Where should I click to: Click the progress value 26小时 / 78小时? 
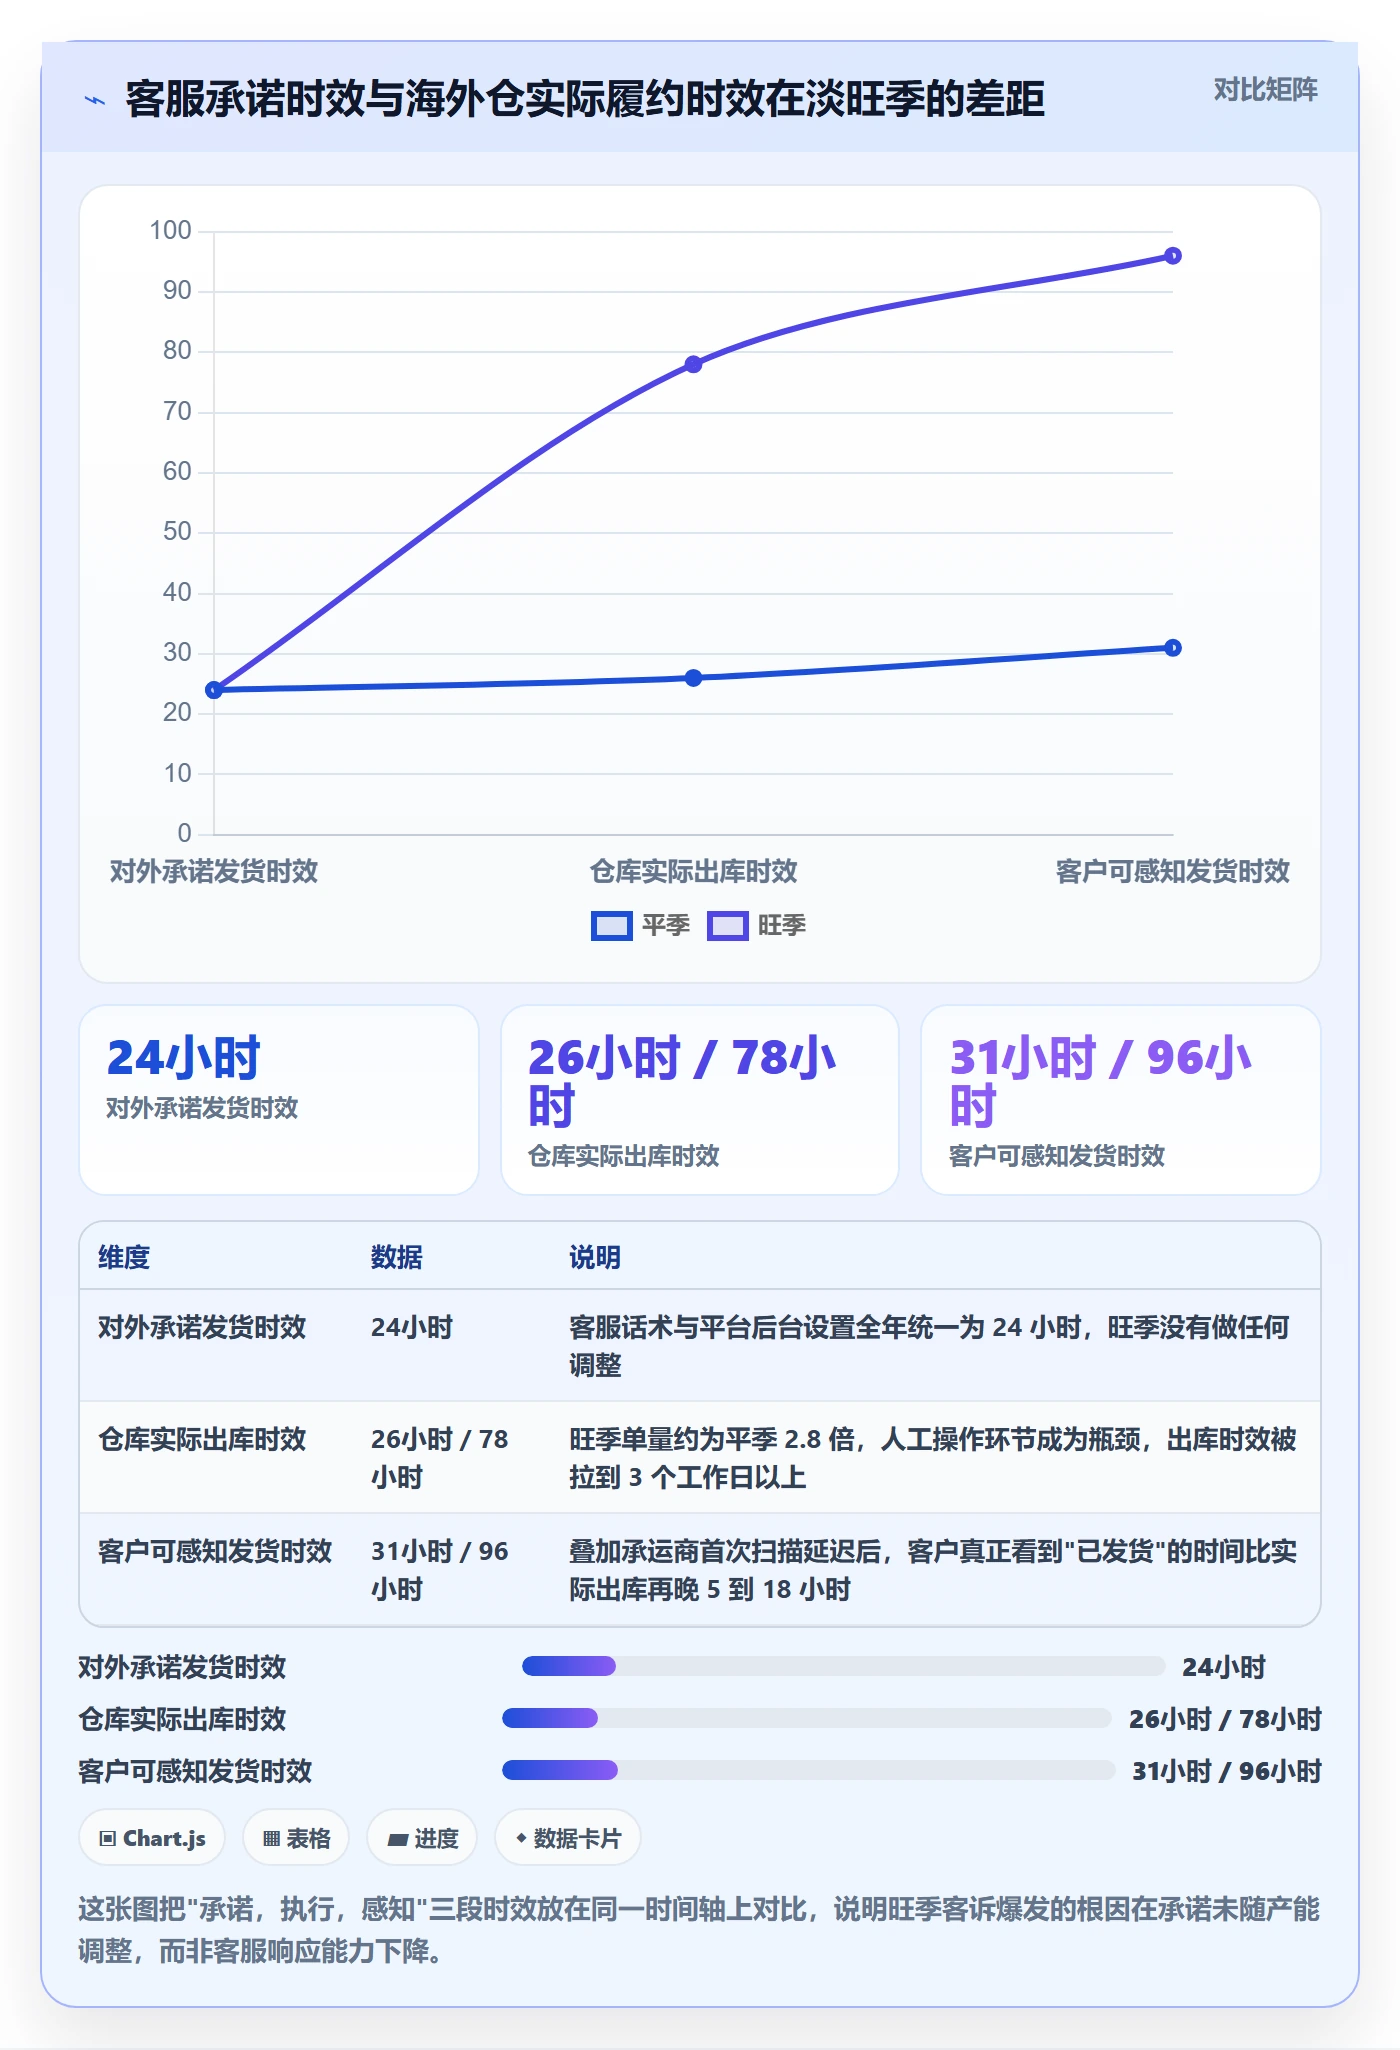(1225, 1719)
